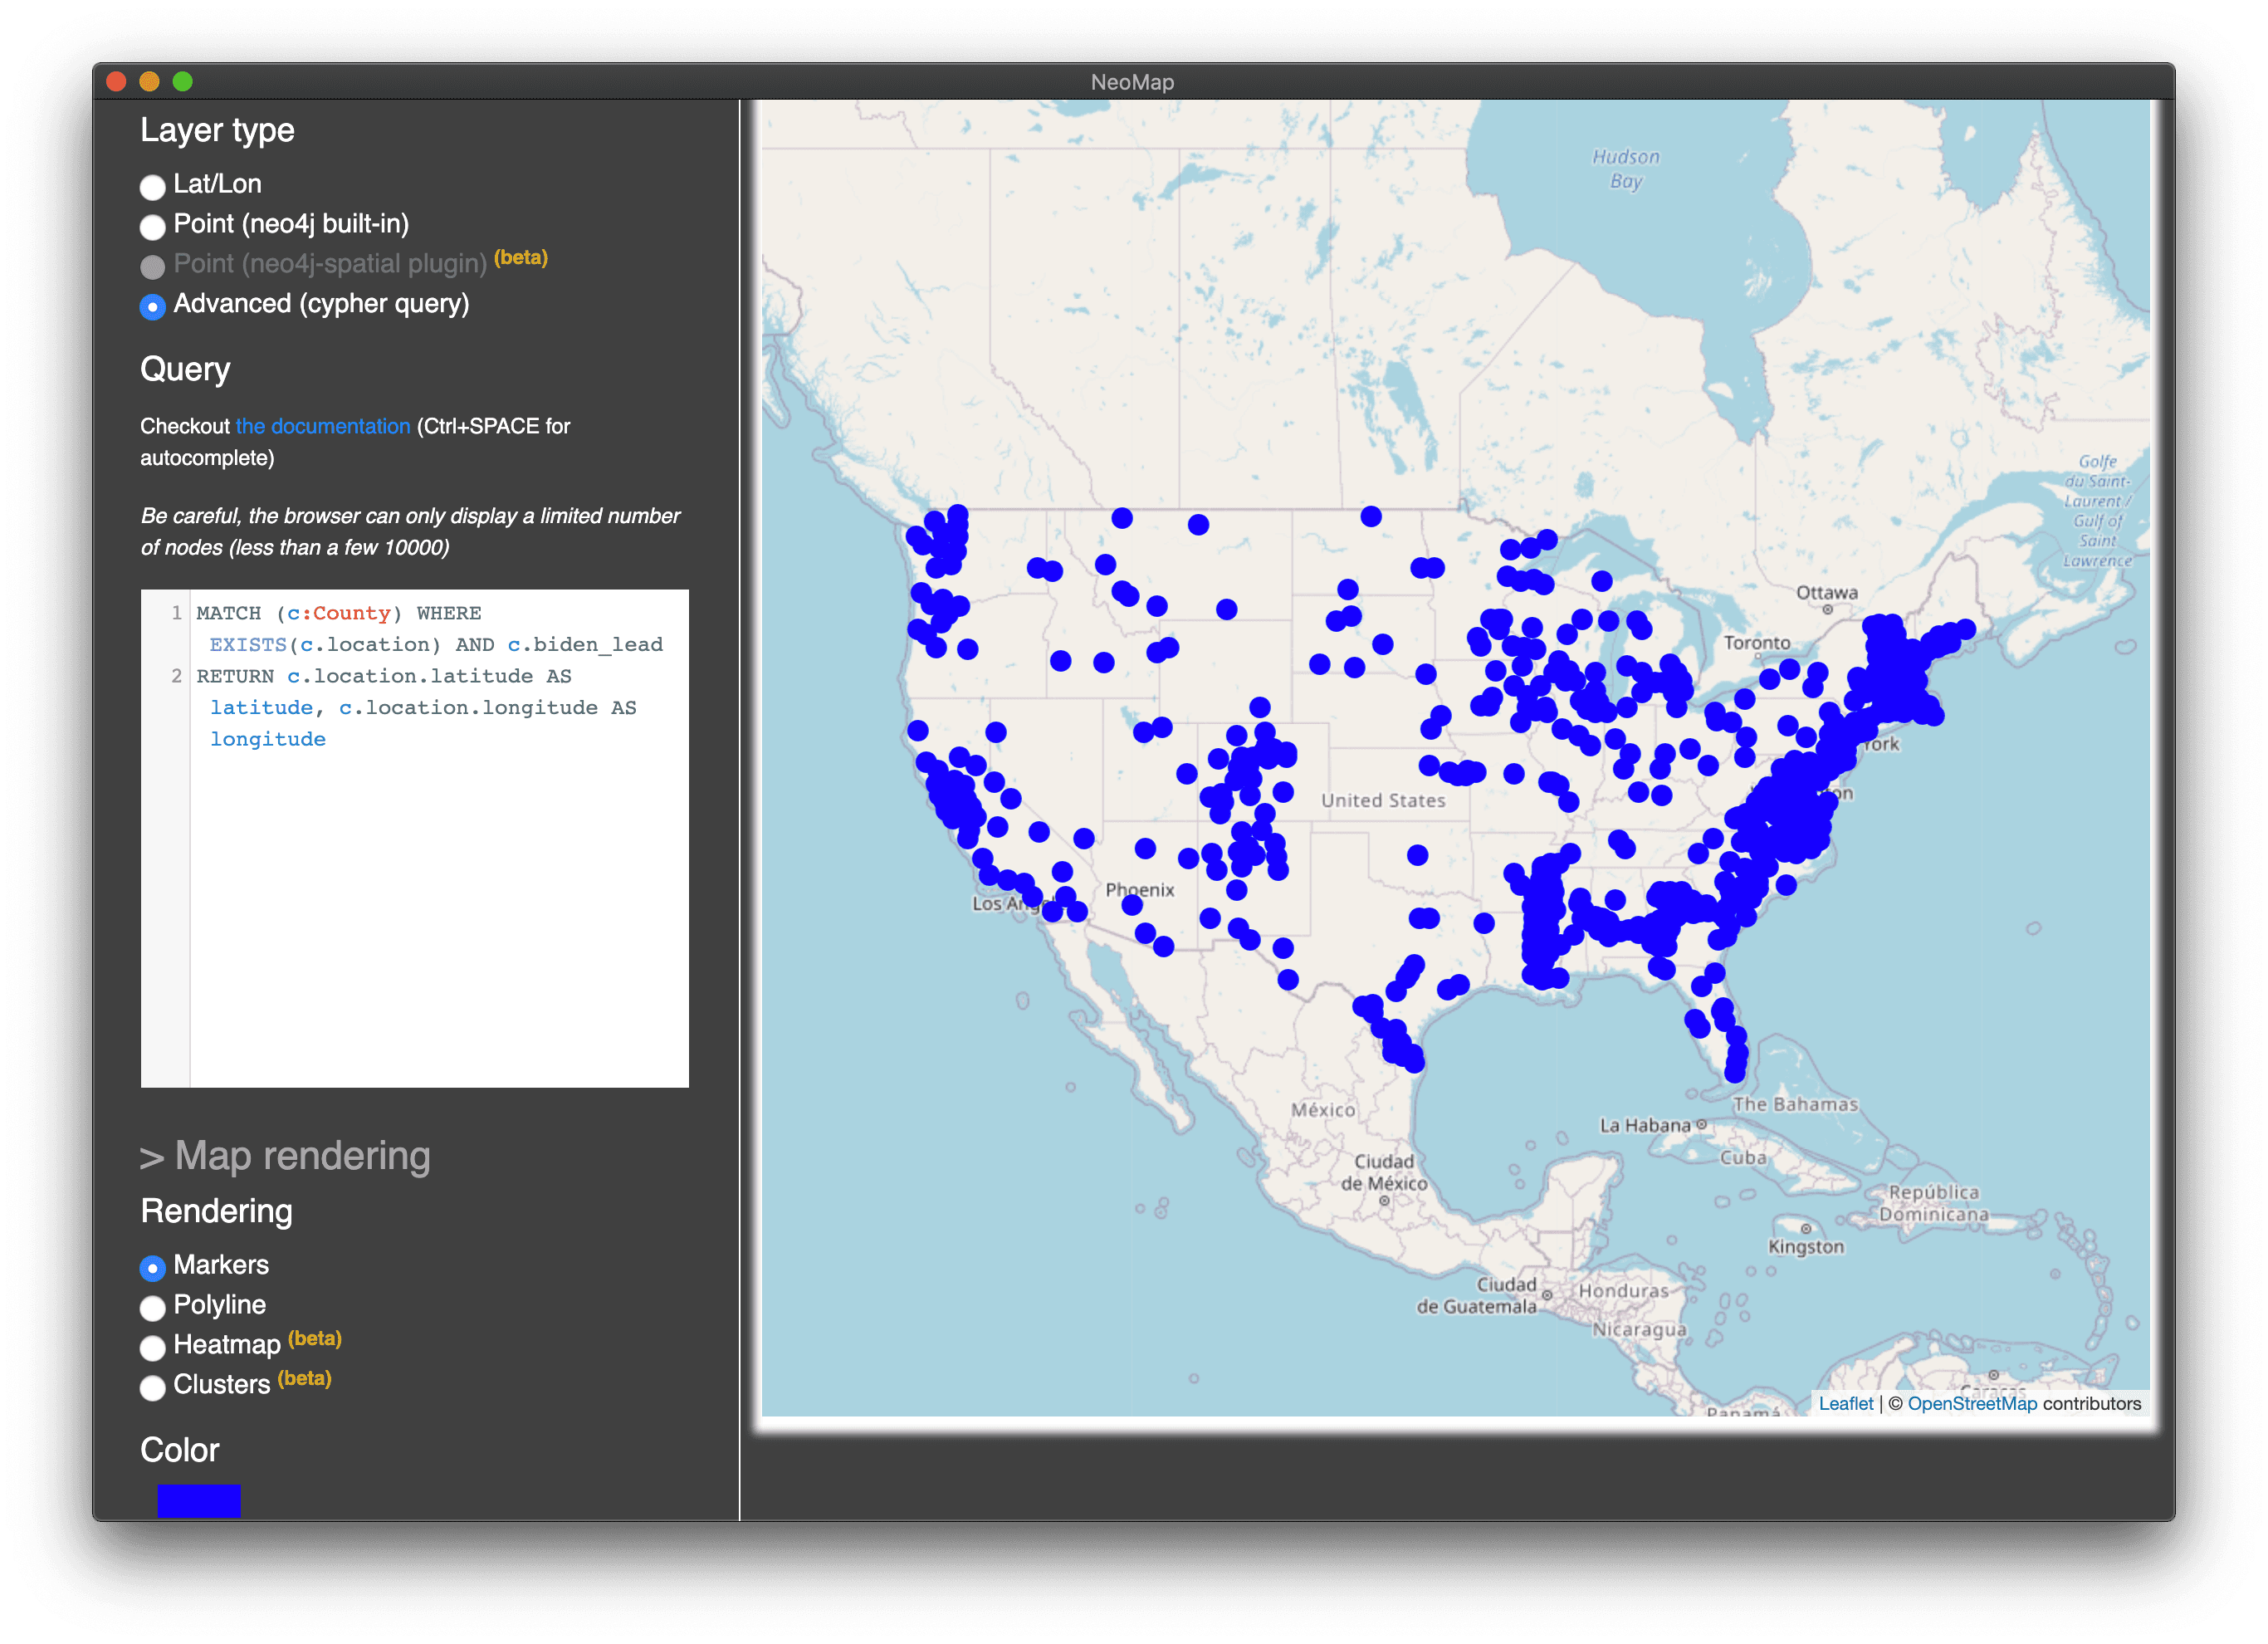Click the red close window button
This screenshot has width=2268, height=1644.
click(x=116, y=82)
